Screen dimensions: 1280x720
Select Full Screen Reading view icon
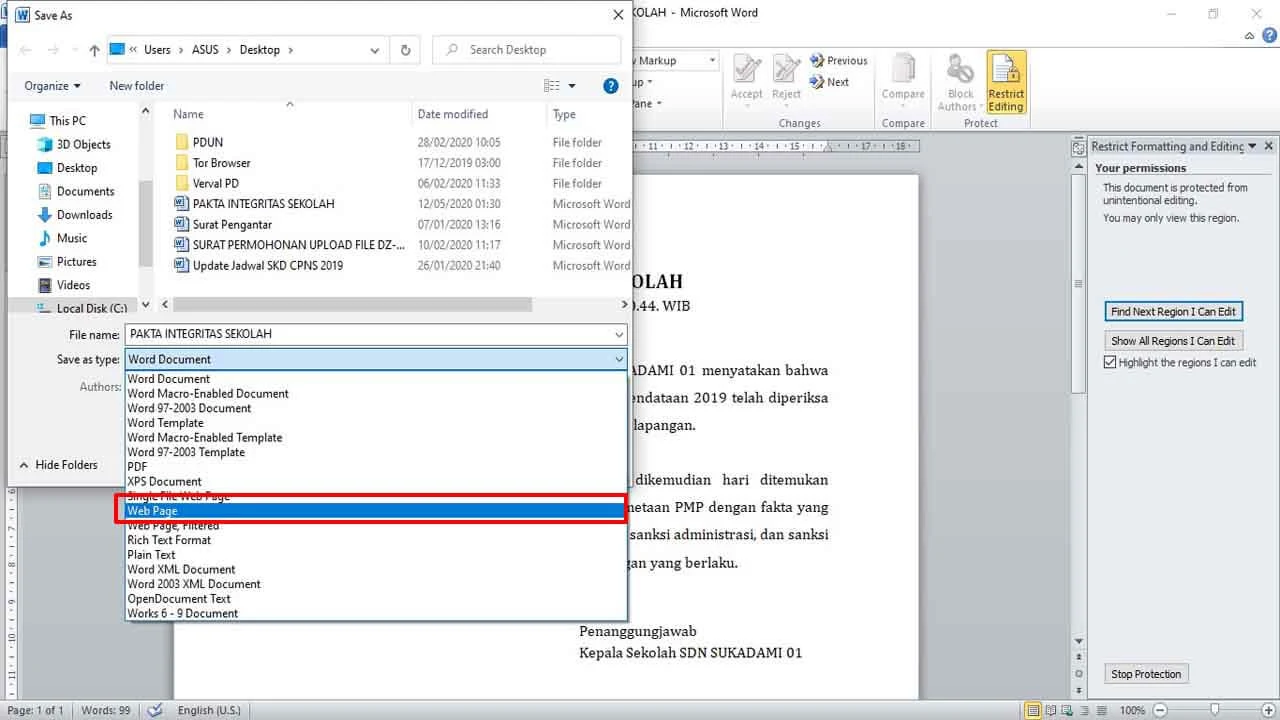tap(1051, 710)
